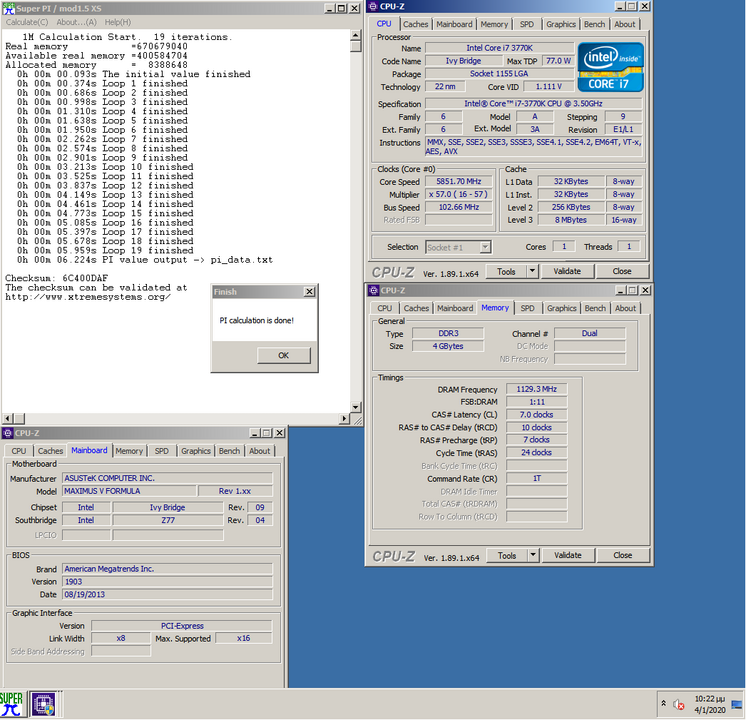The width and height of the screenshot is (746, 720).
Task: Open Help menu in Super PI
Action: [x=118, y=22]
